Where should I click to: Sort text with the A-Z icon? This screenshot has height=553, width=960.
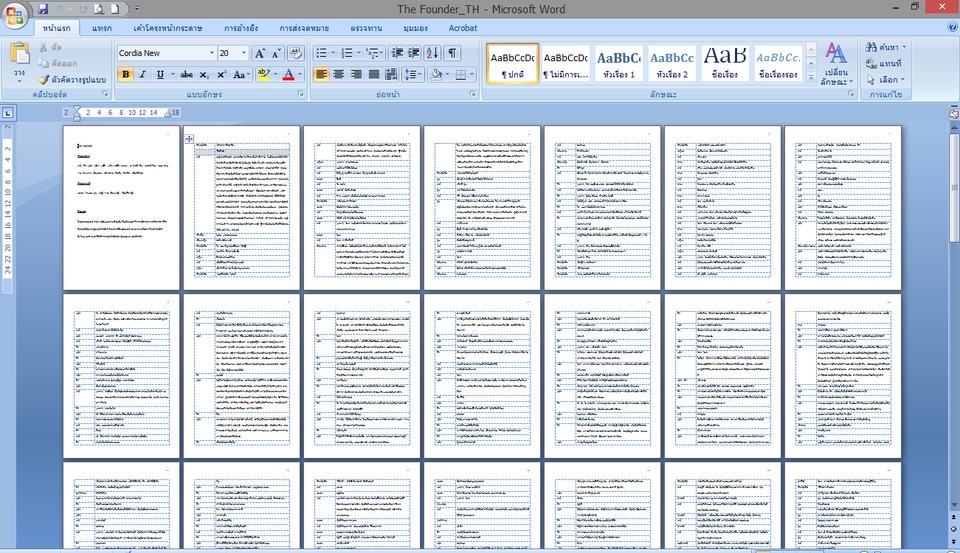pyautogui.click(x=432, y=53)
